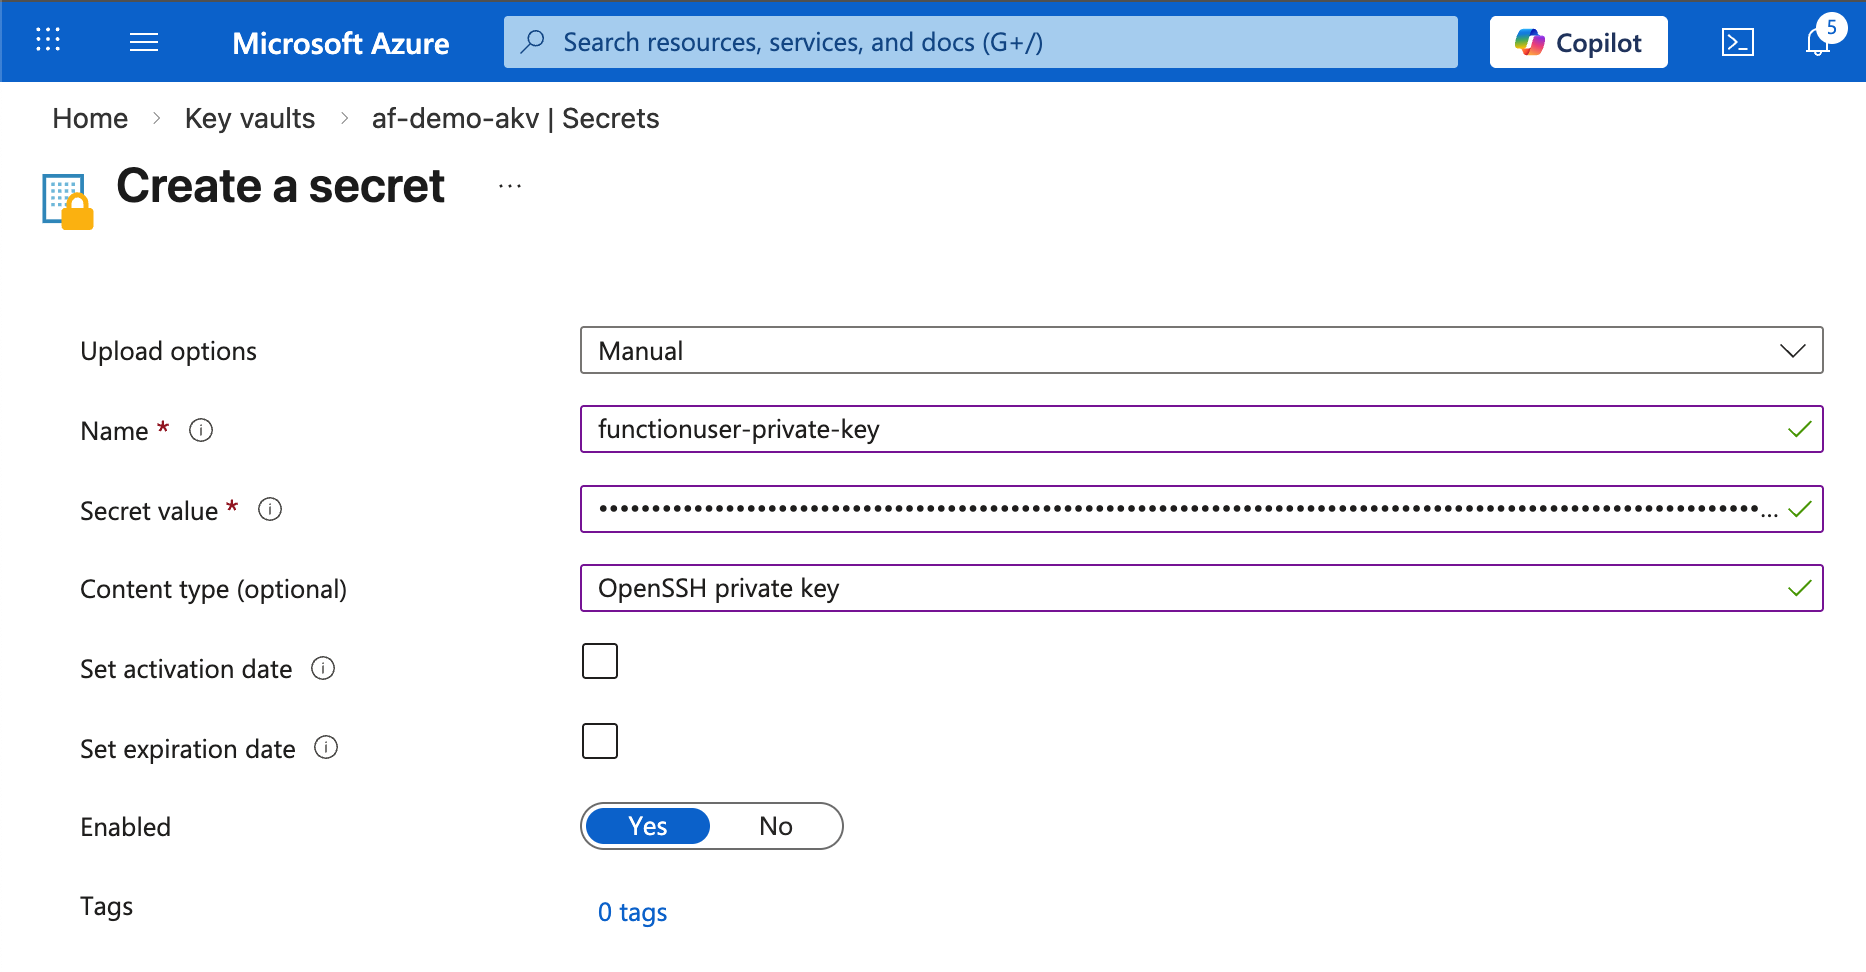Show info for Set expiration date

pyautogui.click(x=326, y=748)
